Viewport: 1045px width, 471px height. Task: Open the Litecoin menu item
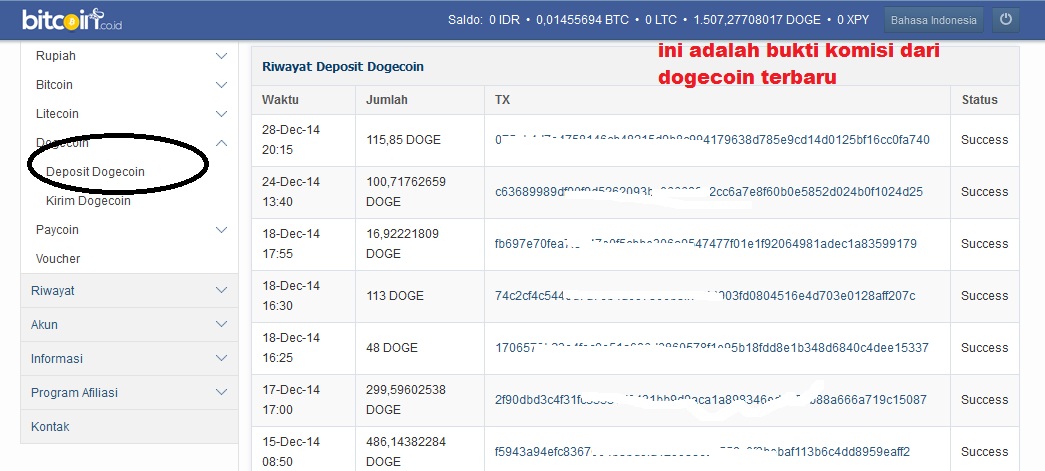[x=57, y=114]
